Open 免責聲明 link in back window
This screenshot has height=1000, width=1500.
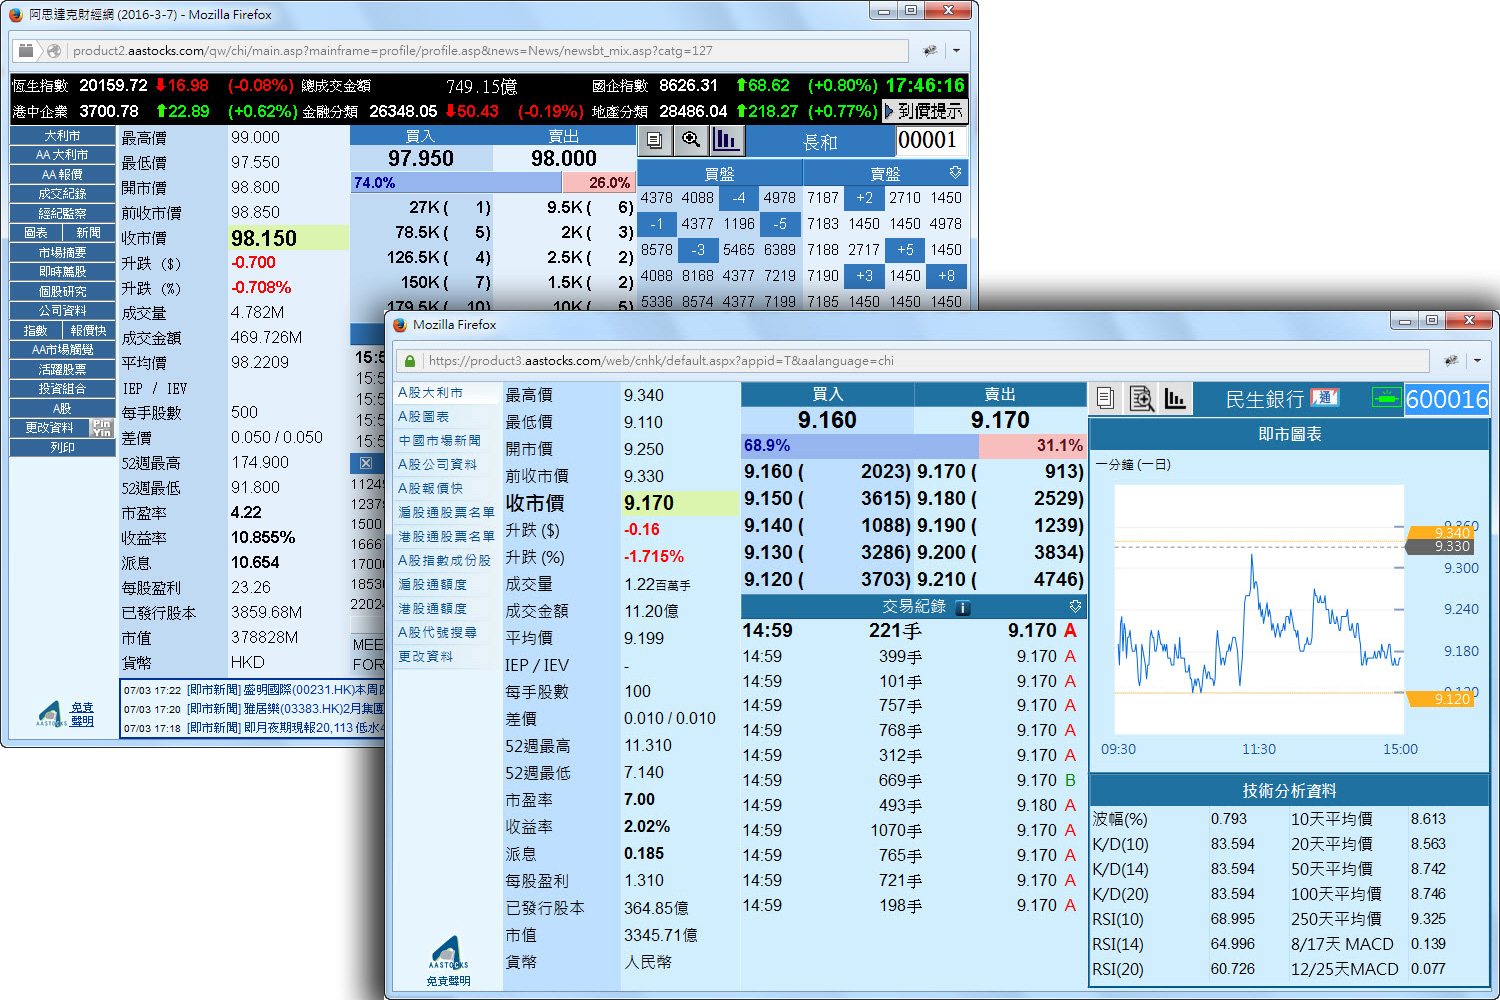tap(82, 714)
